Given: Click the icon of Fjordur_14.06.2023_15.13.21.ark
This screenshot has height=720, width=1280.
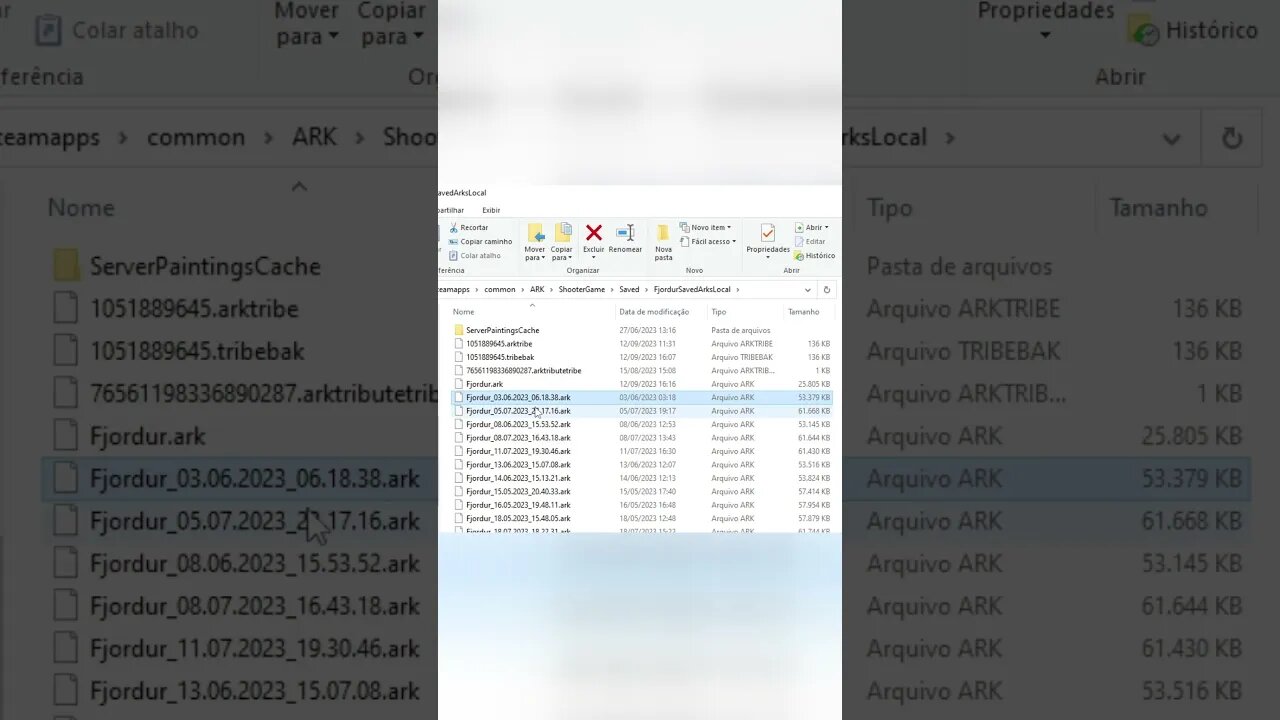Looking at the screenshot, I should click(458, 478).
